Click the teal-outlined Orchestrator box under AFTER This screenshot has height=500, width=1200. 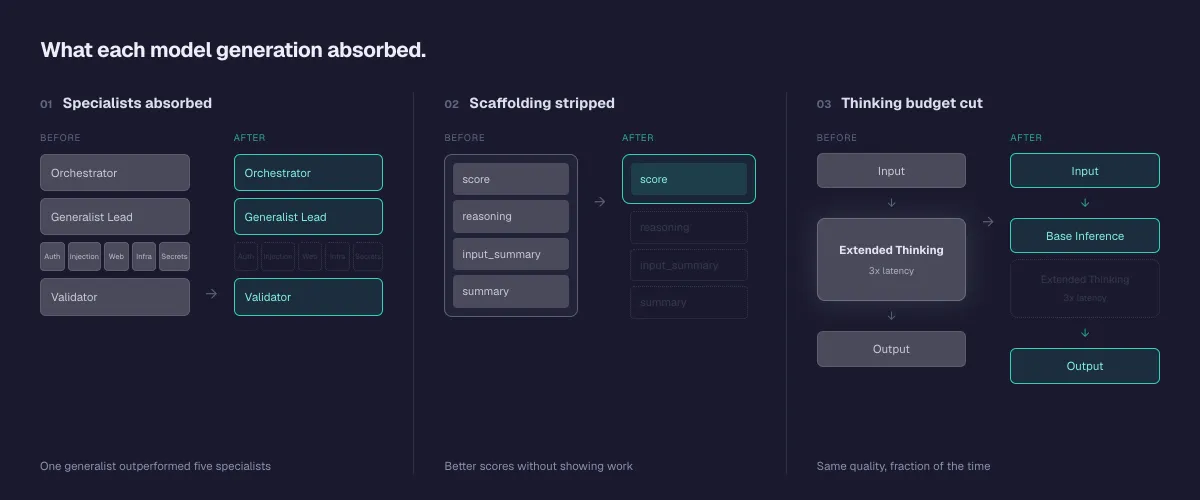308,173
